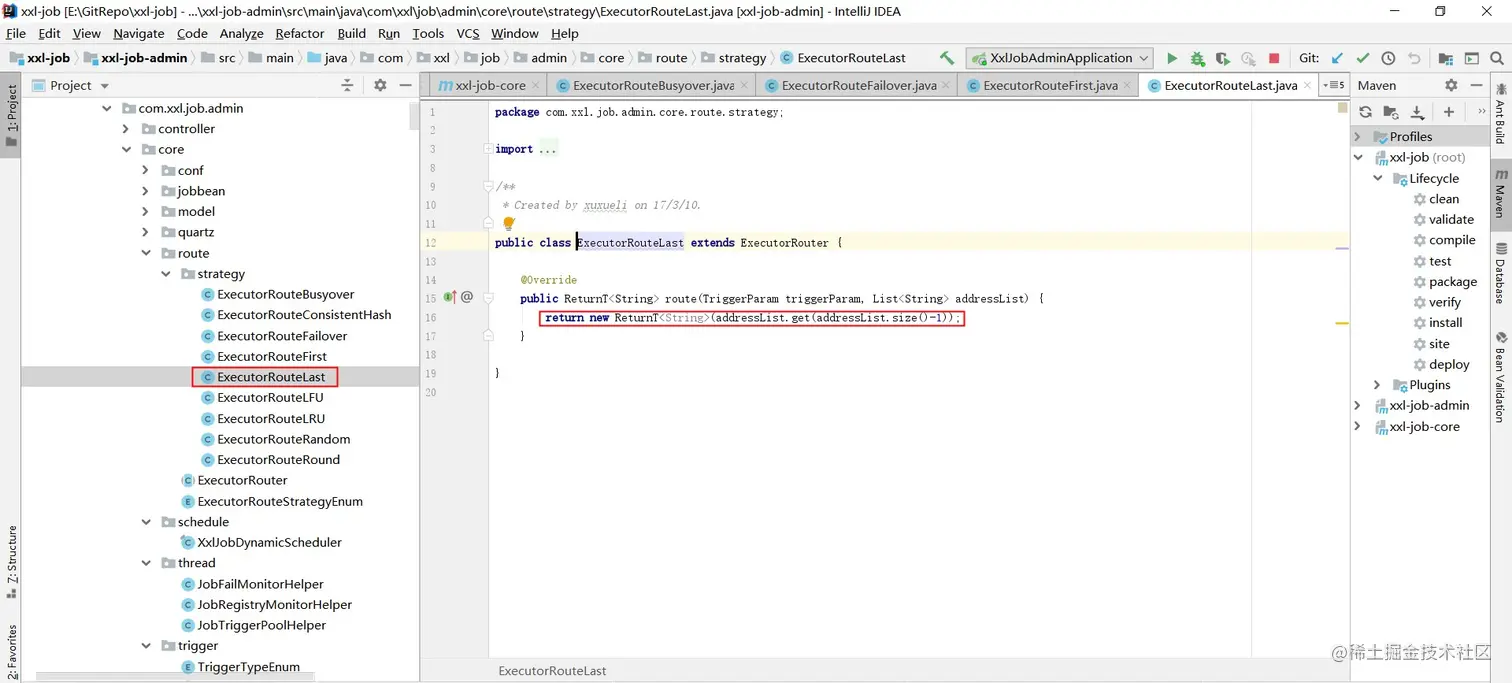The height and width of the screenshot is (683, 1512).
Task: Click the Build project hammer icon
Action: tap(947, 58)
